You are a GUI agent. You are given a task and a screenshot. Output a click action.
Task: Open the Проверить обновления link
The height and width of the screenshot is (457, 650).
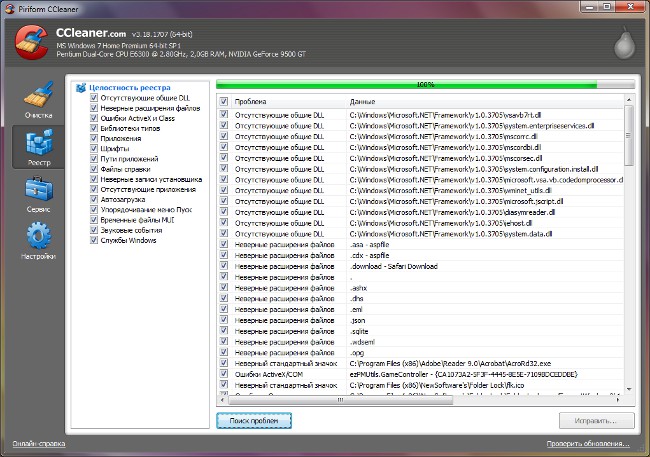point(588,444)
